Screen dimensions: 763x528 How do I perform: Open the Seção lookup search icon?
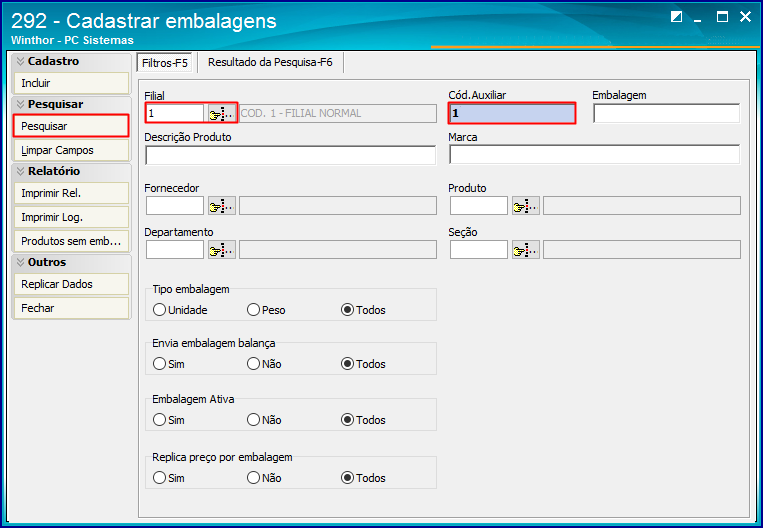(x=526, y=250)
